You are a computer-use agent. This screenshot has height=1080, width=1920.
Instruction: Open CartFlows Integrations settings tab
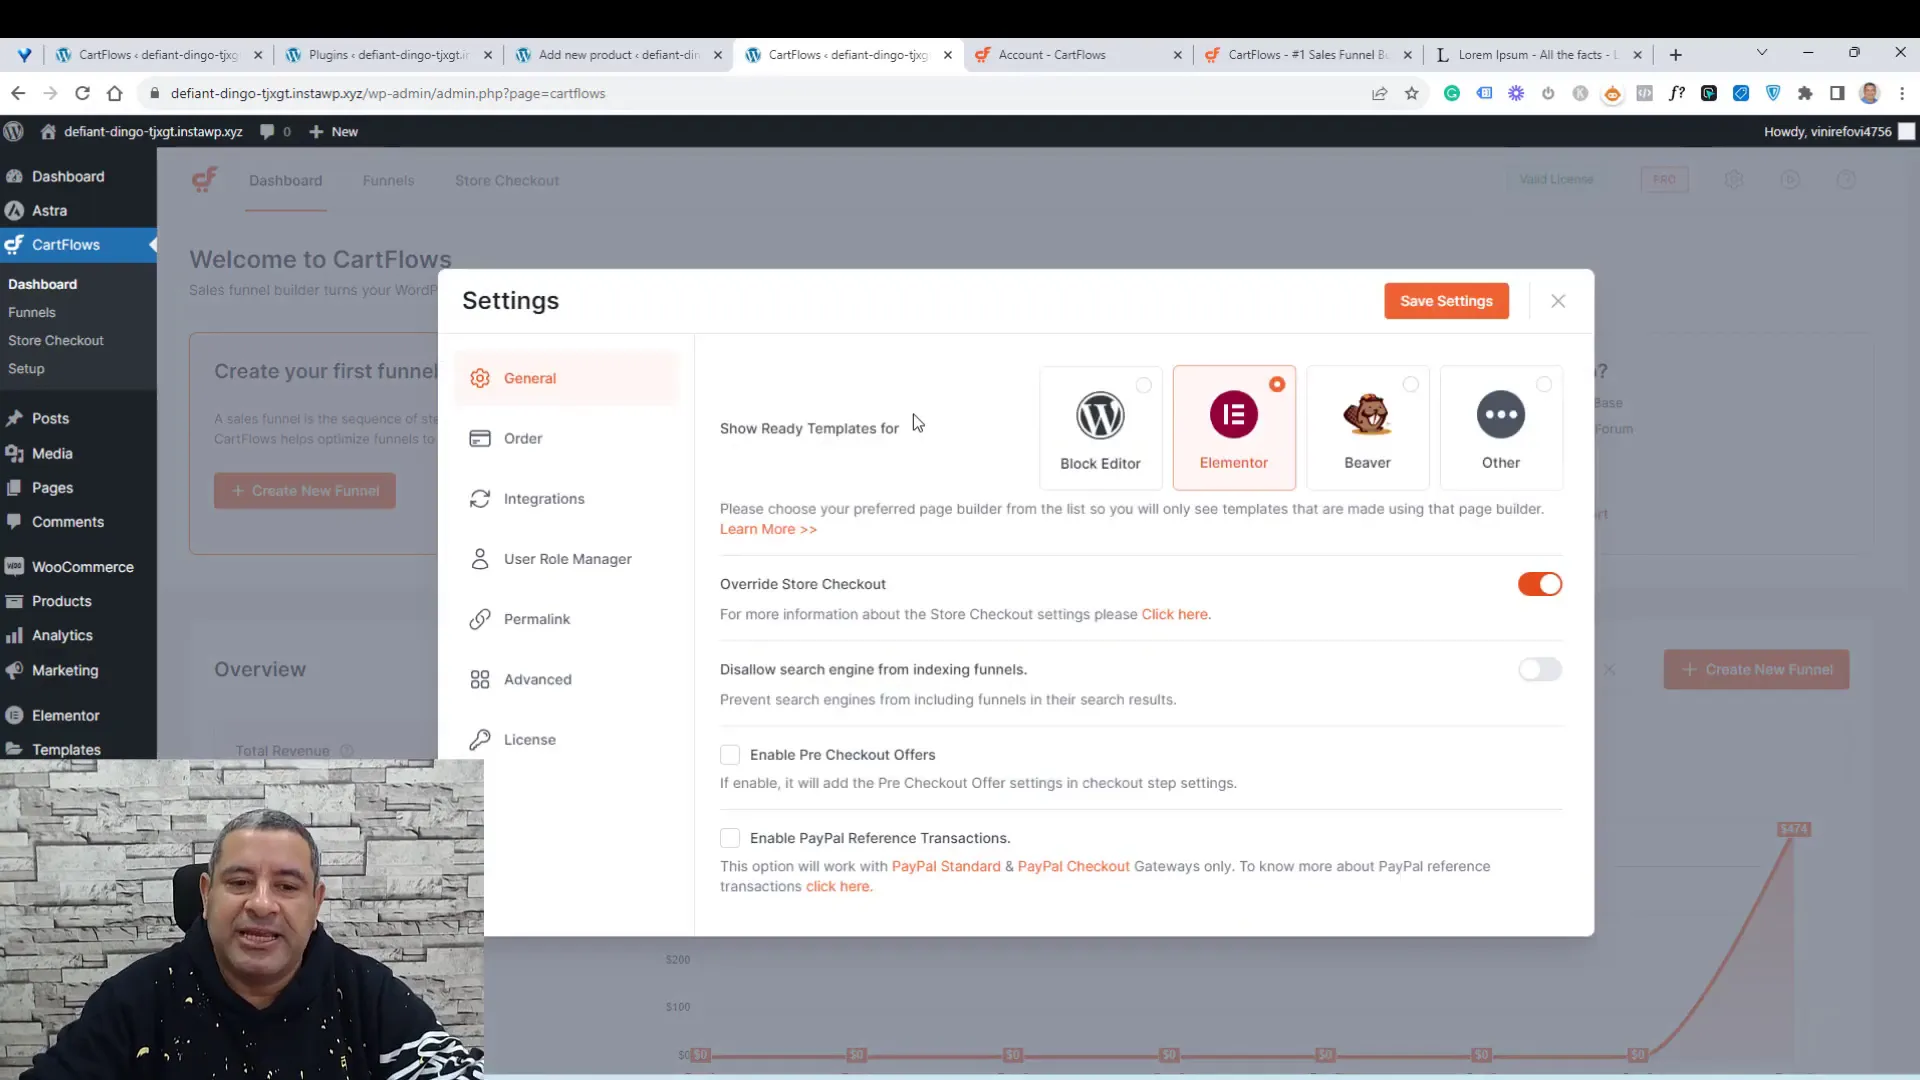546,498
